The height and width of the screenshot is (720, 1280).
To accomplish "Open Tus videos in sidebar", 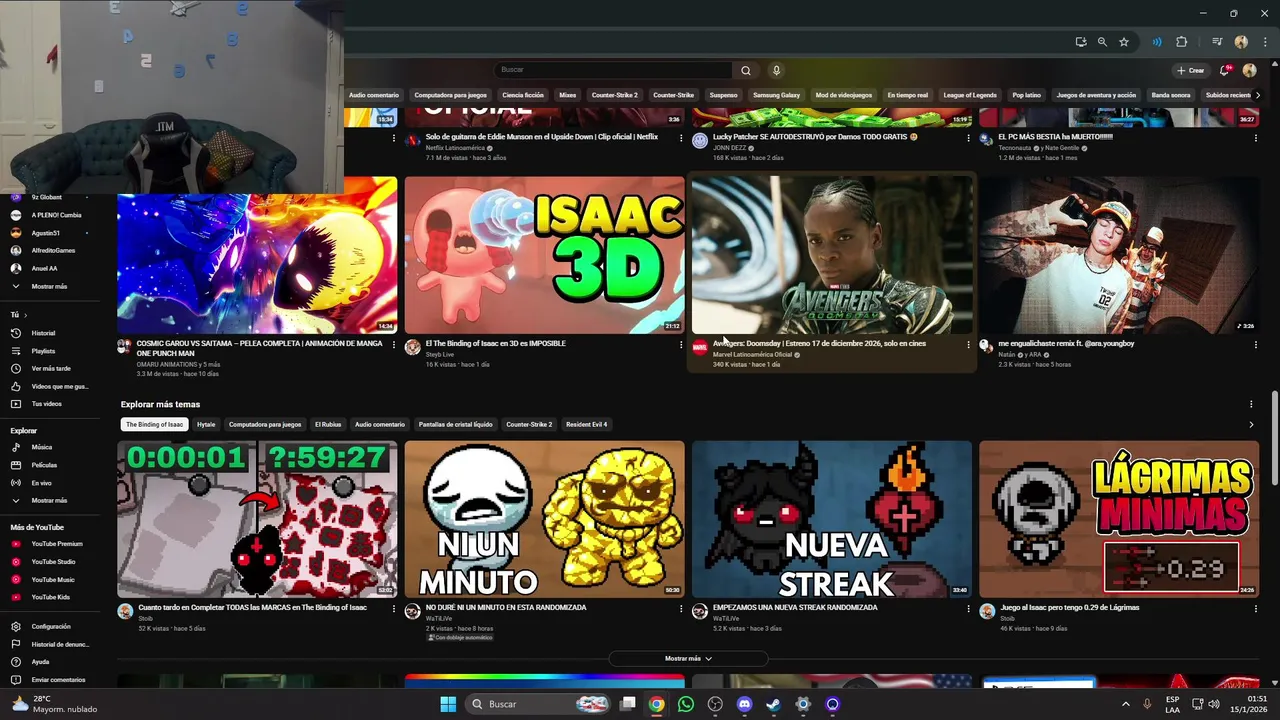I will (x=46, y=404).
